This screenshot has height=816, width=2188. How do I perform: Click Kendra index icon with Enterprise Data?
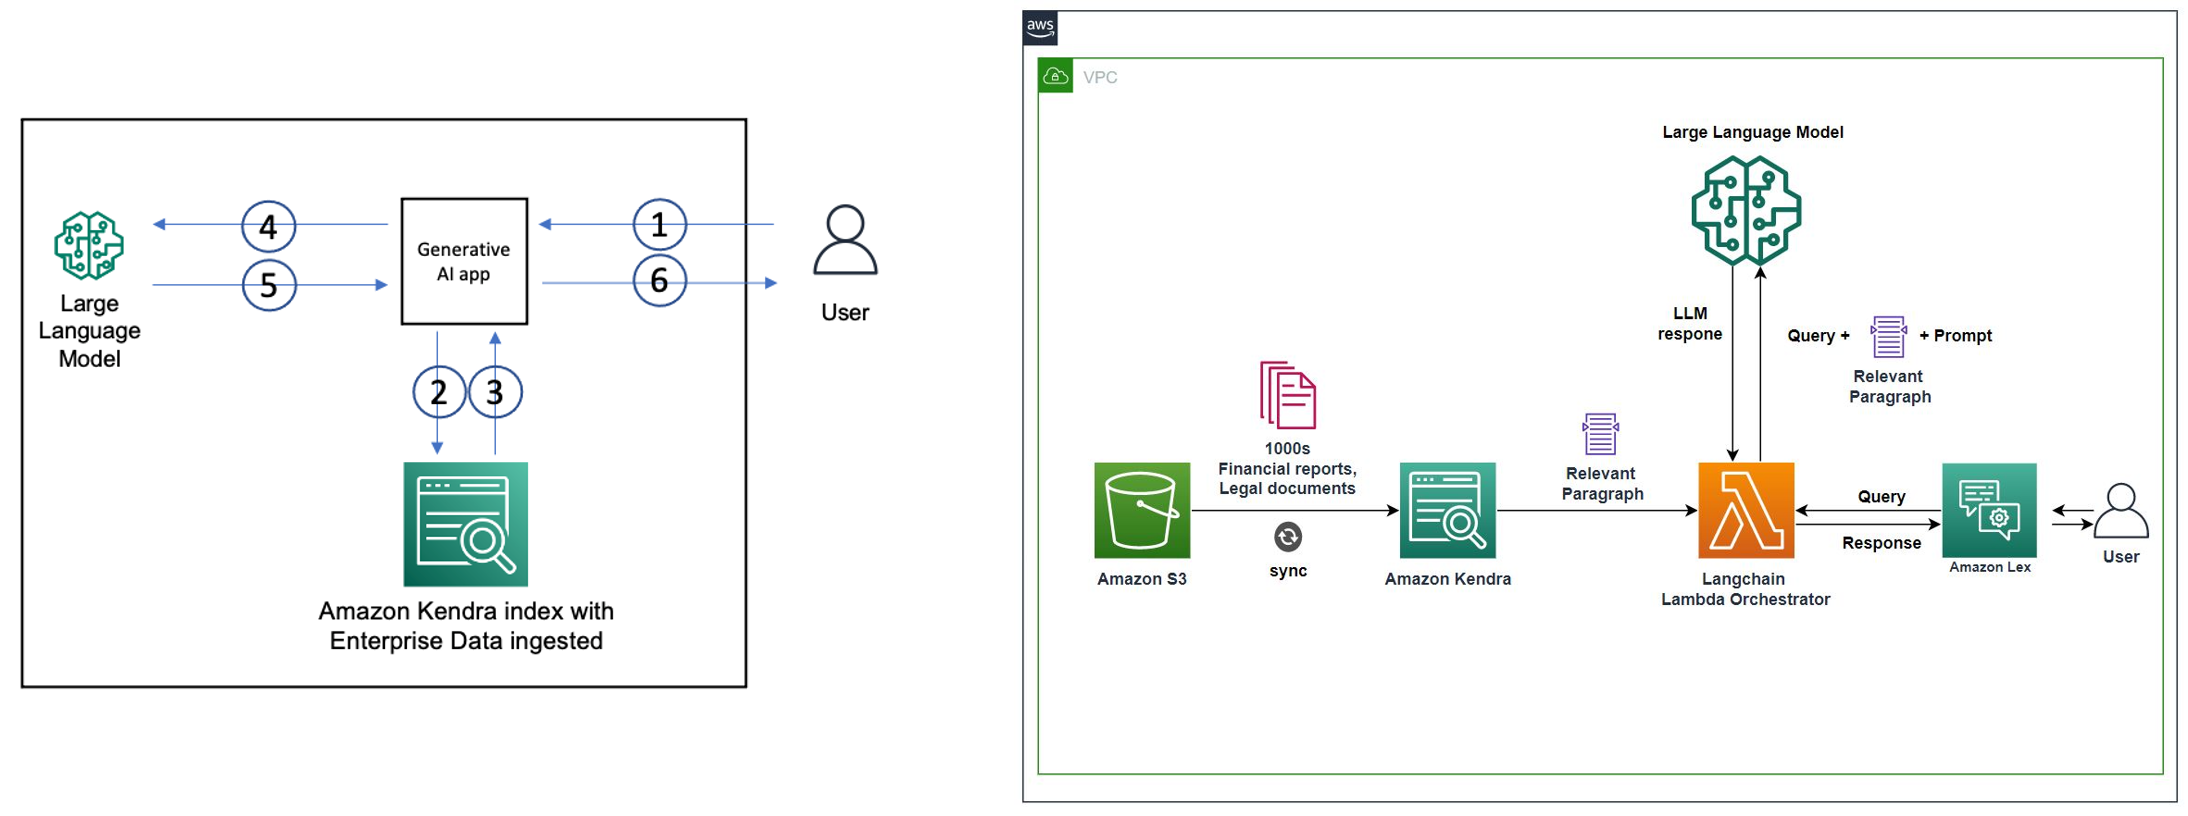coord(465,524)
